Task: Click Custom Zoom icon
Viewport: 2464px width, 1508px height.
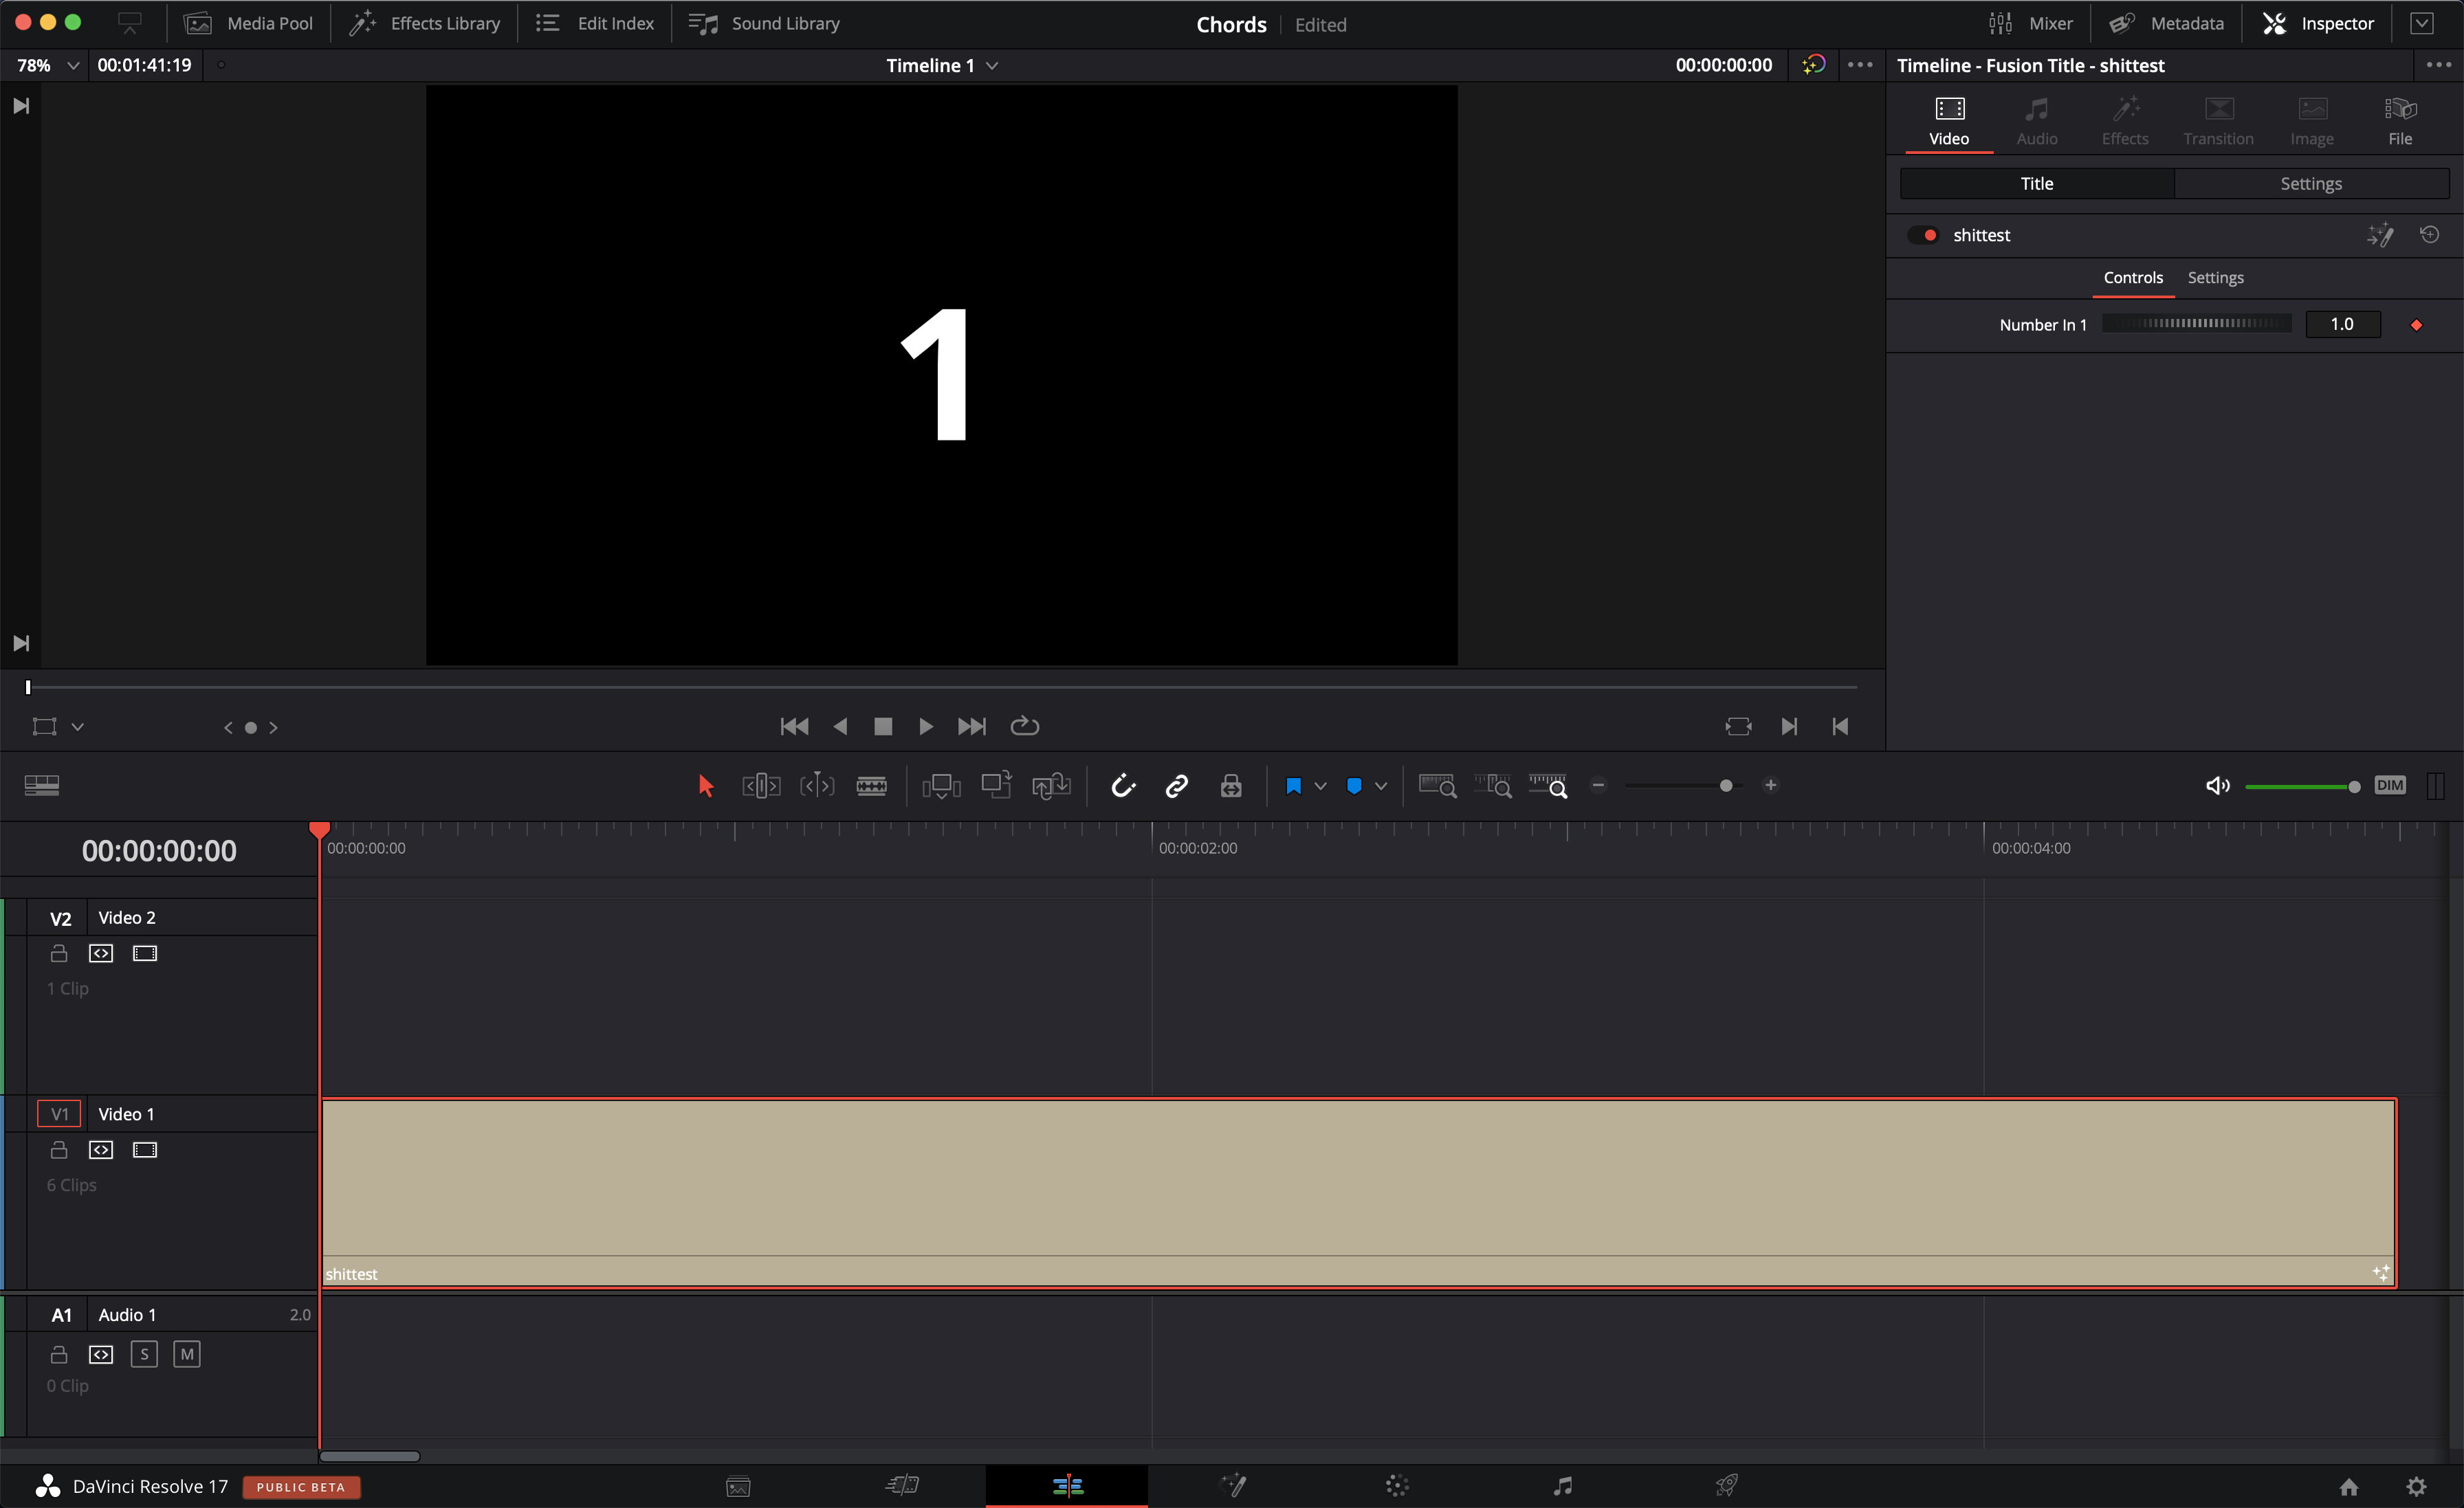Action: click(1548, 786)
